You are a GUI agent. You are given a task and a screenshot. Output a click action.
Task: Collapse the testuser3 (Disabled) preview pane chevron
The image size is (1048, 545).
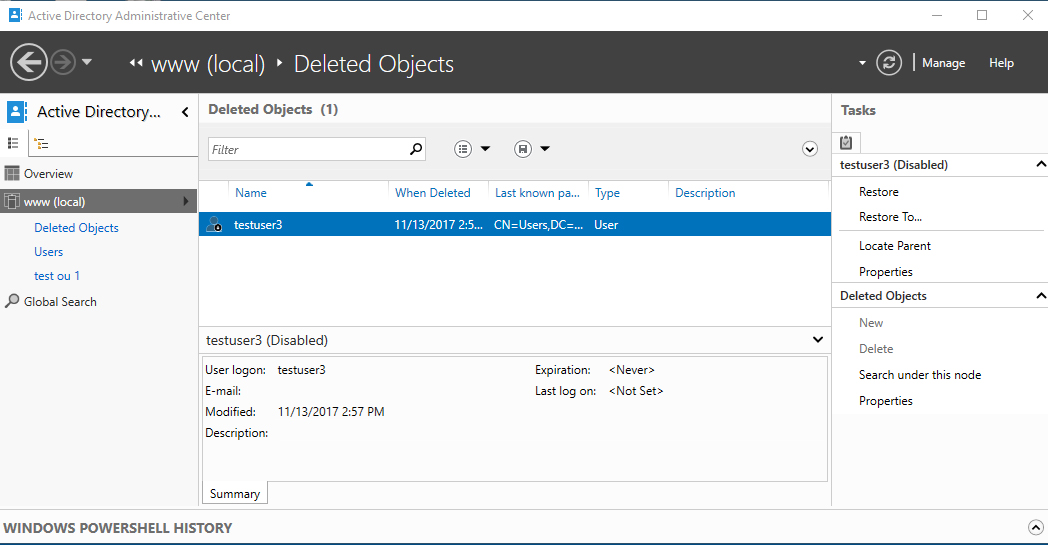click(817, 340)
